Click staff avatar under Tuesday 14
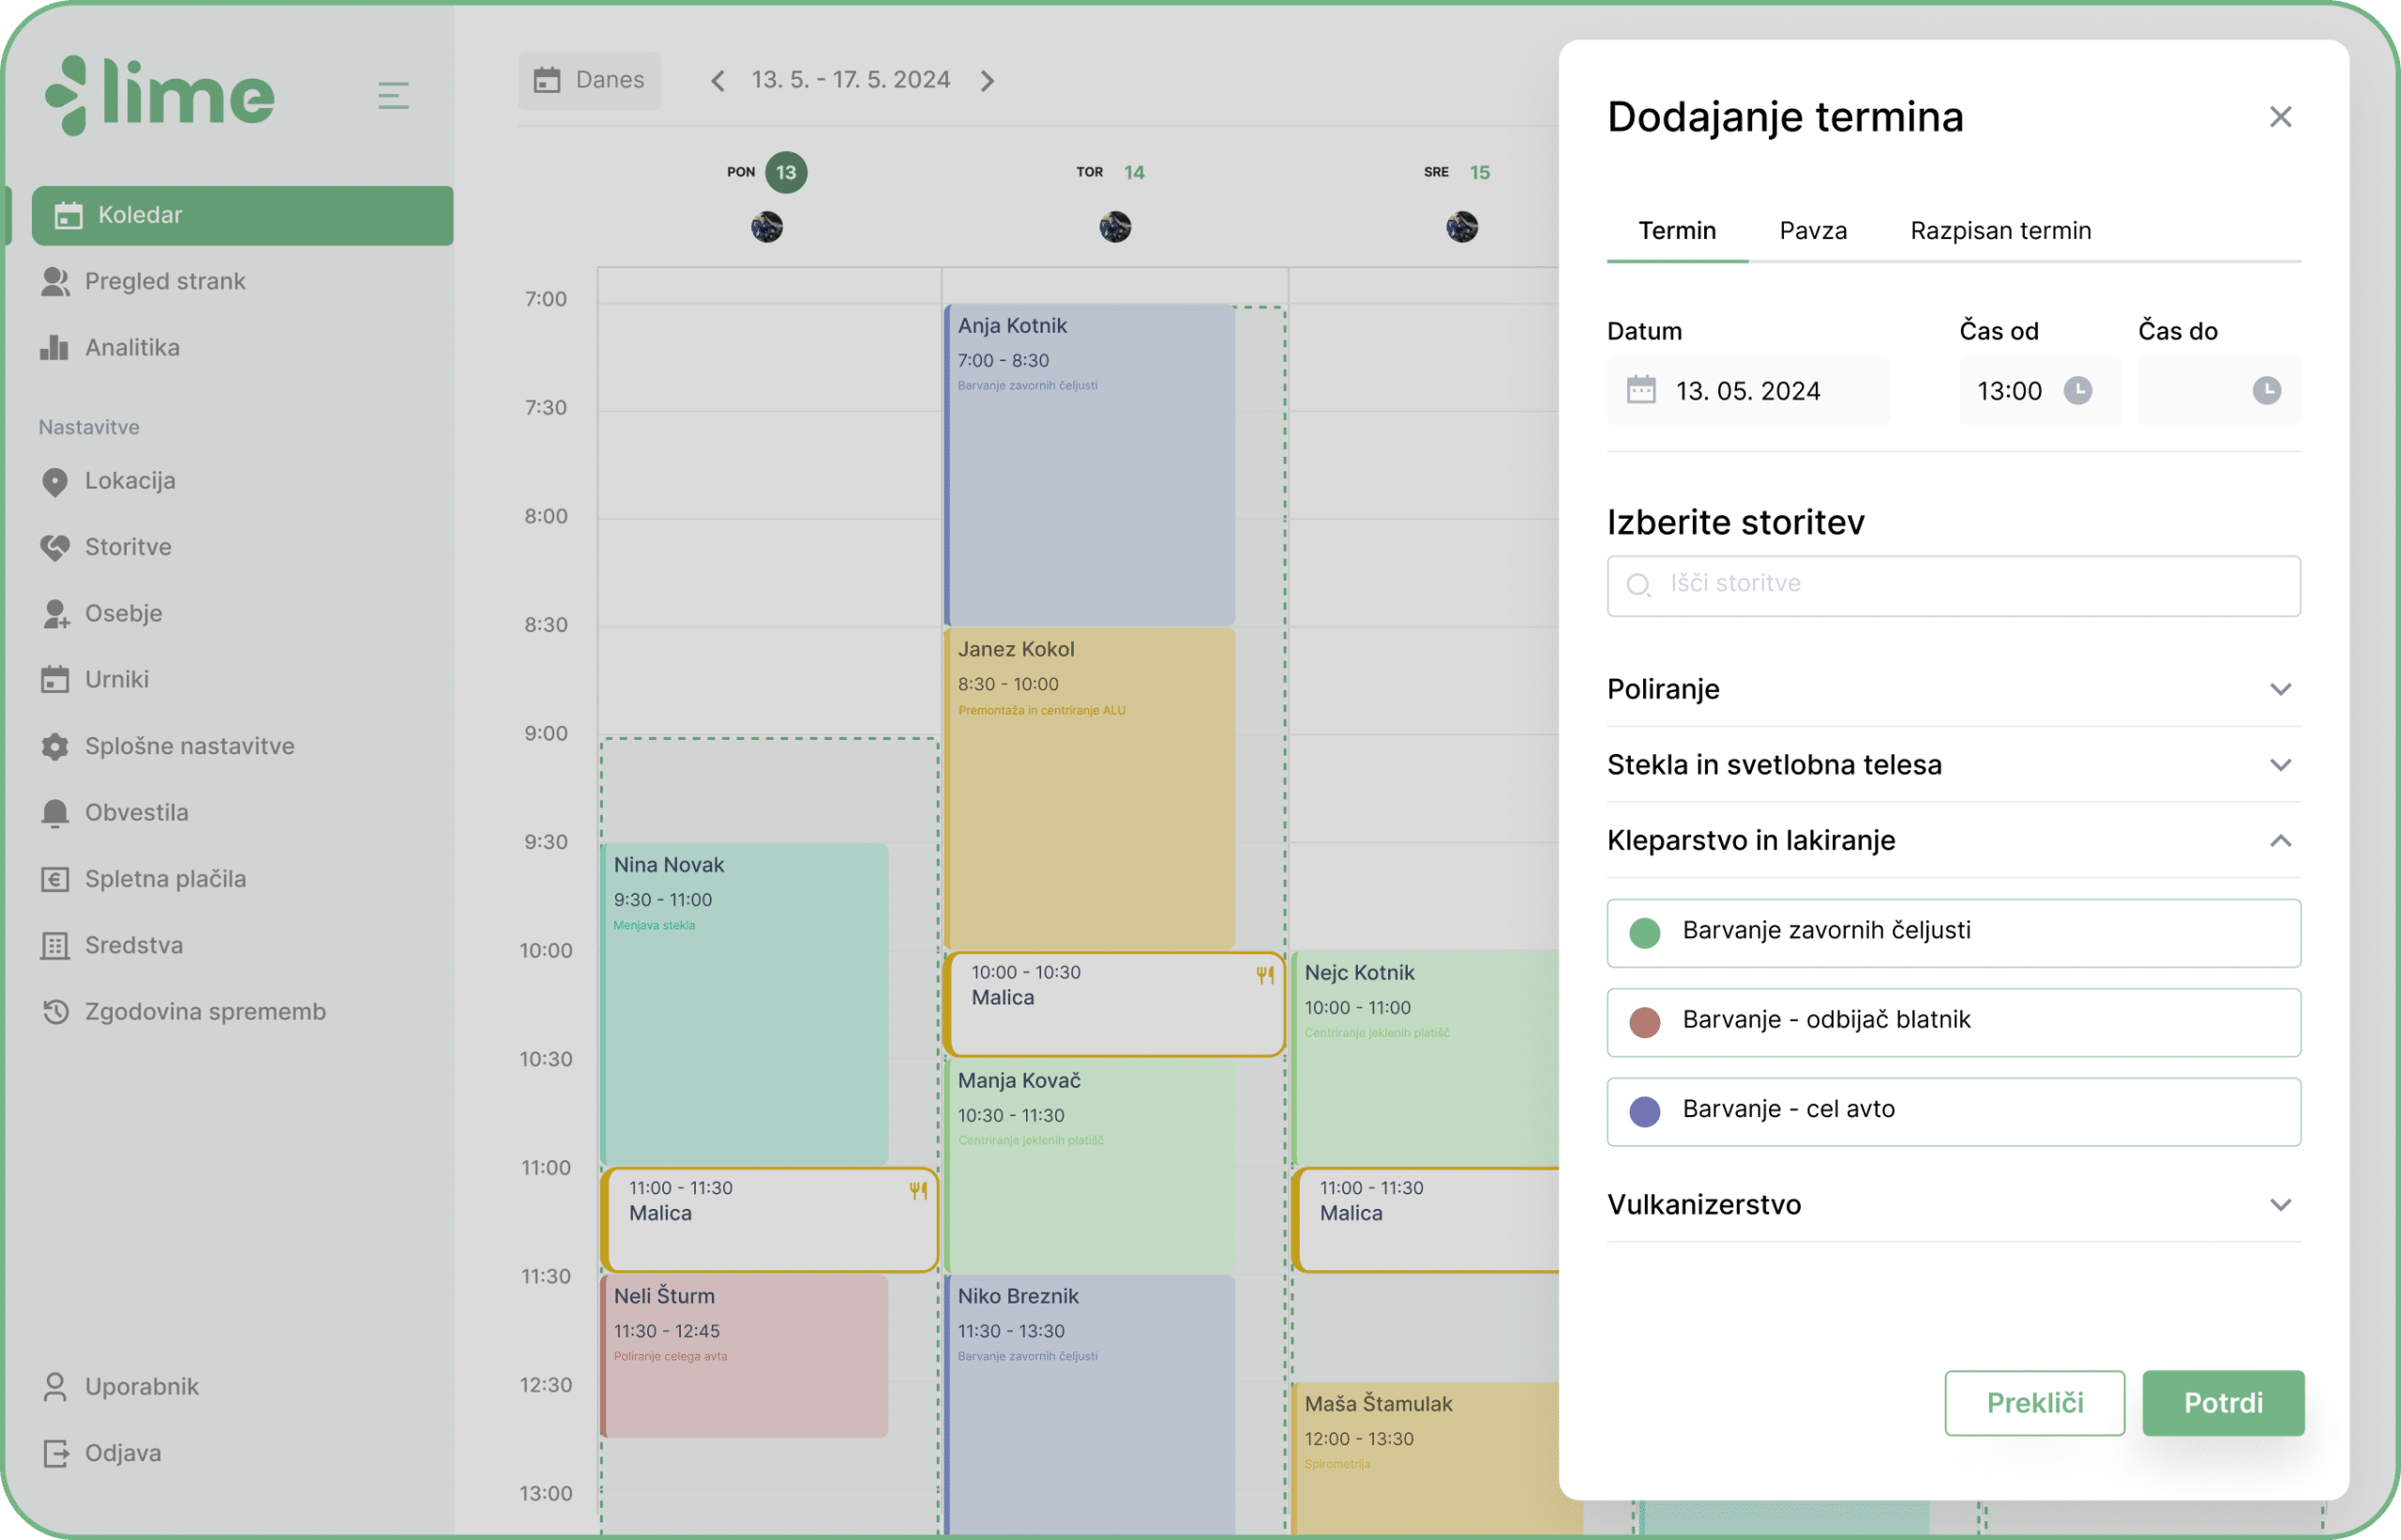Image resolution: width=2401 pixels, height=1540 pixels. click(1115, 227)
